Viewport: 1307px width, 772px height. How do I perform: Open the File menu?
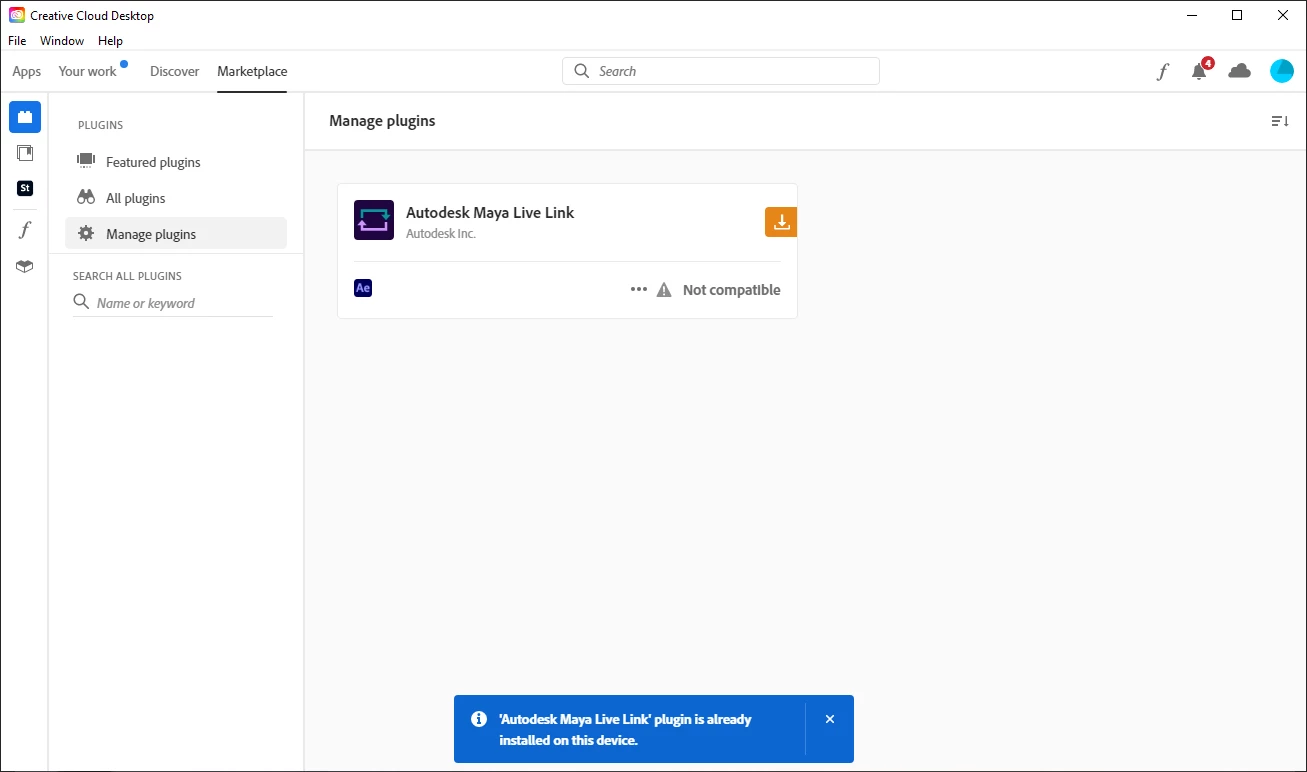click(17, 41)
